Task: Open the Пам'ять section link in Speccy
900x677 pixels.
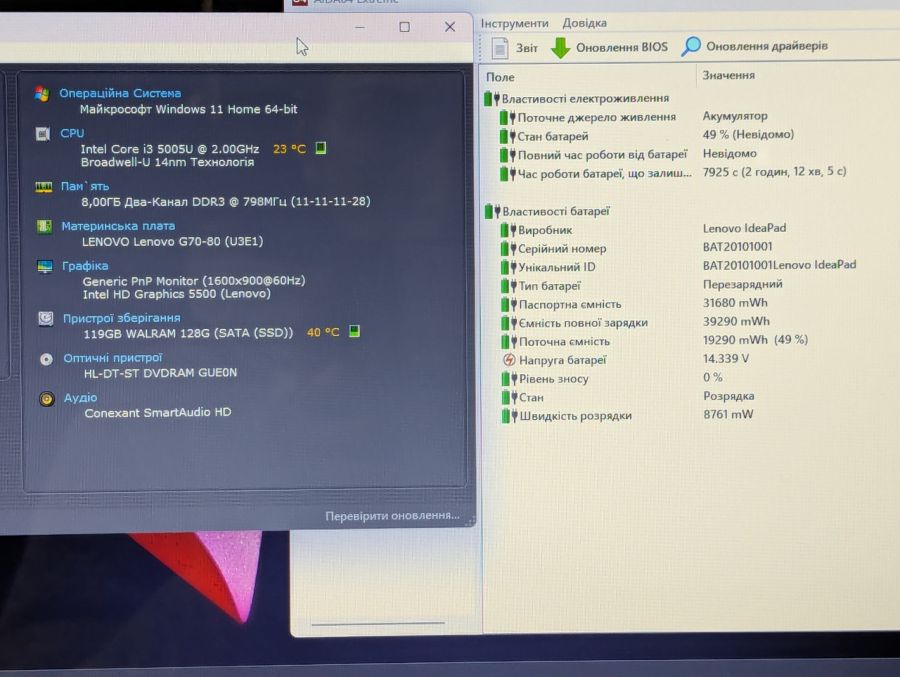Action: (85, 186)
